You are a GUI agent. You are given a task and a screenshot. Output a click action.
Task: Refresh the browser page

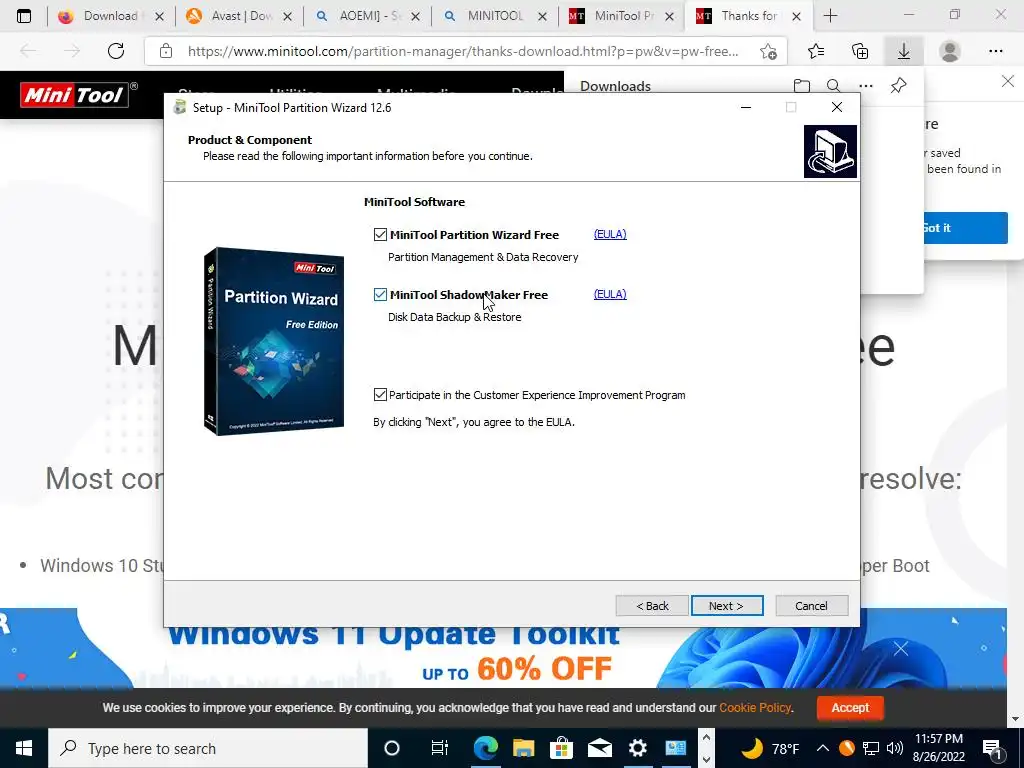(x=116, y=51)
